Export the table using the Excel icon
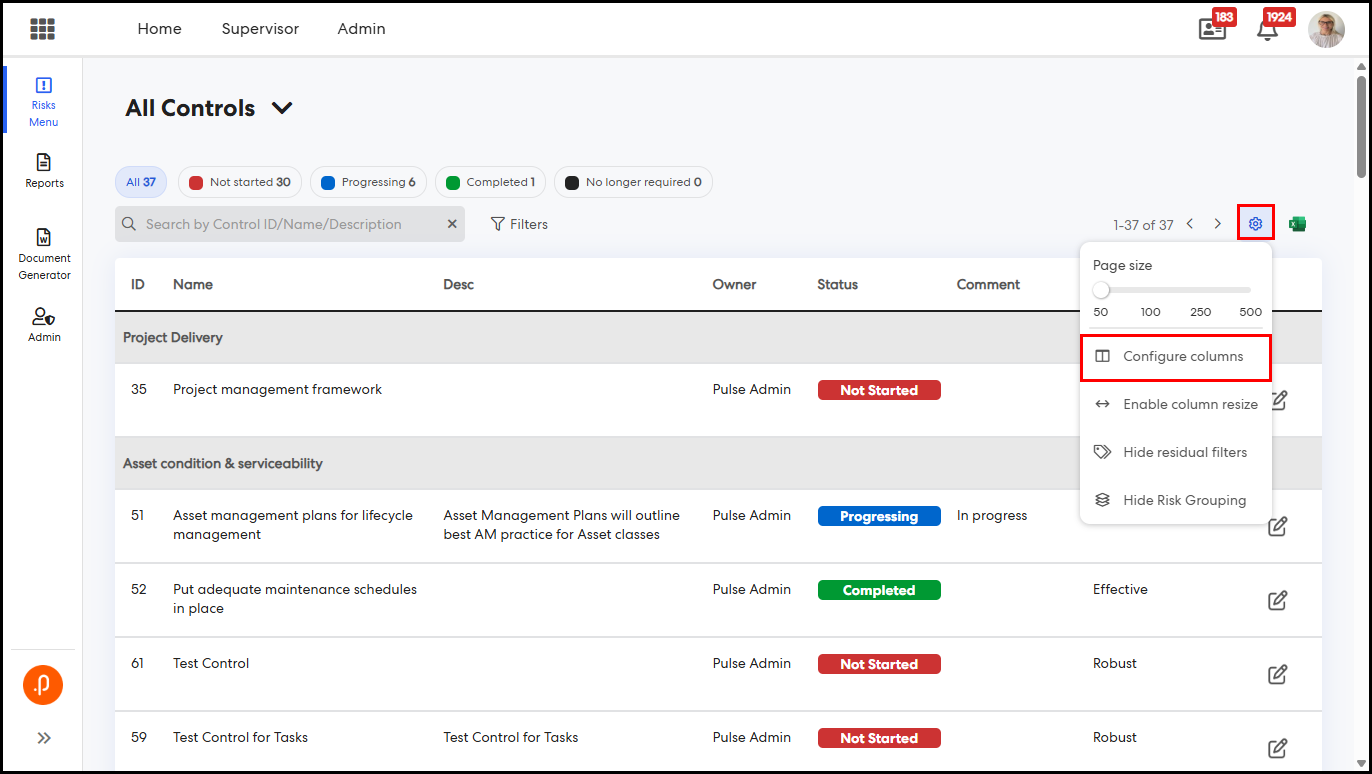 pos(1297,224)
